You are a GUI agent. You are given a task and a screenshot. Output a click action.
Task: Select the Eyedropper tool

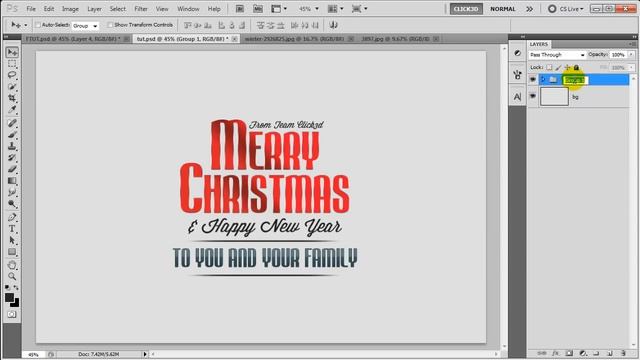point(12,109)
